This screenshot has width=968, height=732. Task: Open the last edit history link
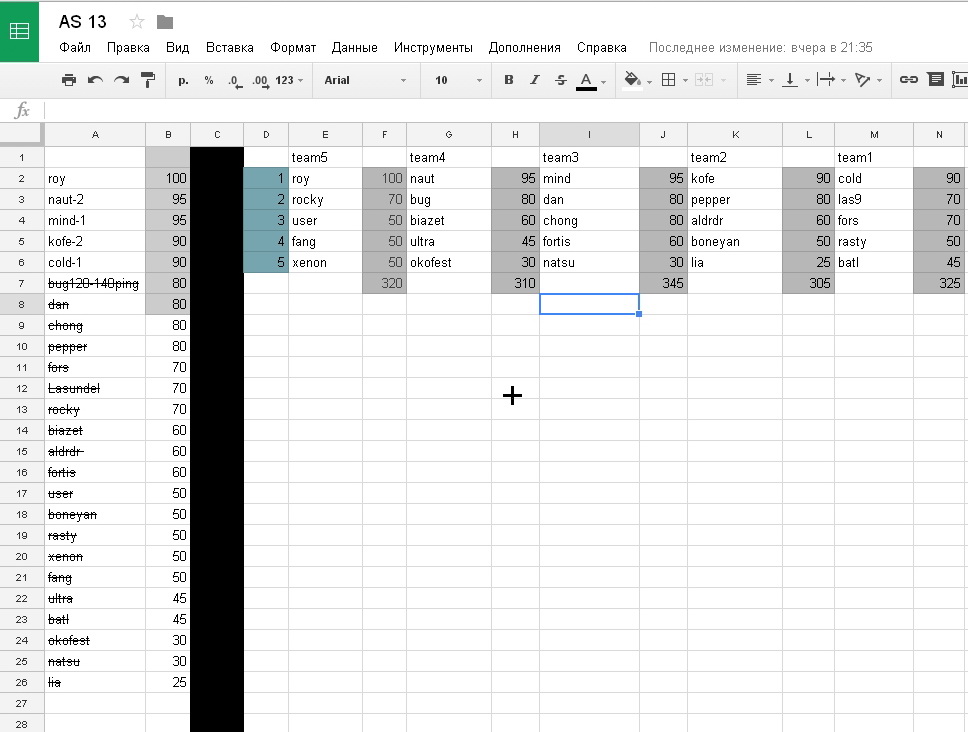pyautogui.click(x=761, y=48)
